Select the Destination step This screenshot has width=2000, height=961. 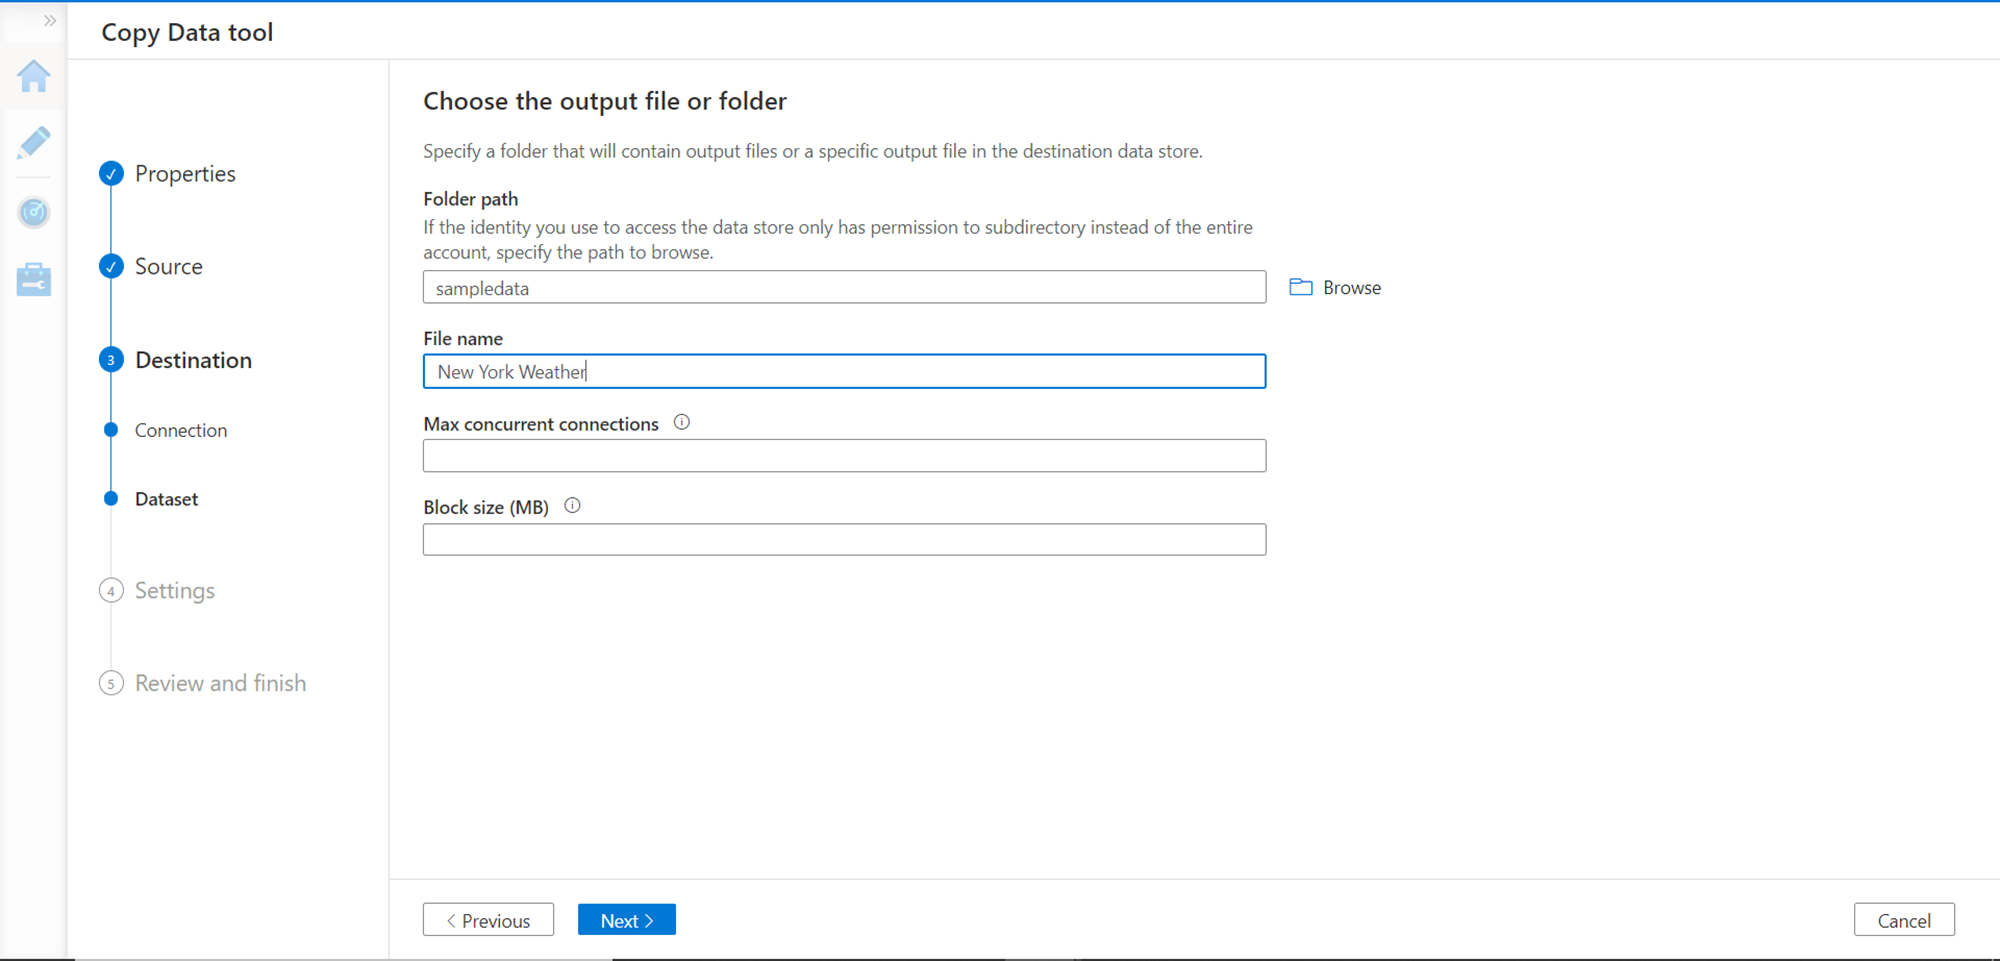point(193,360)
